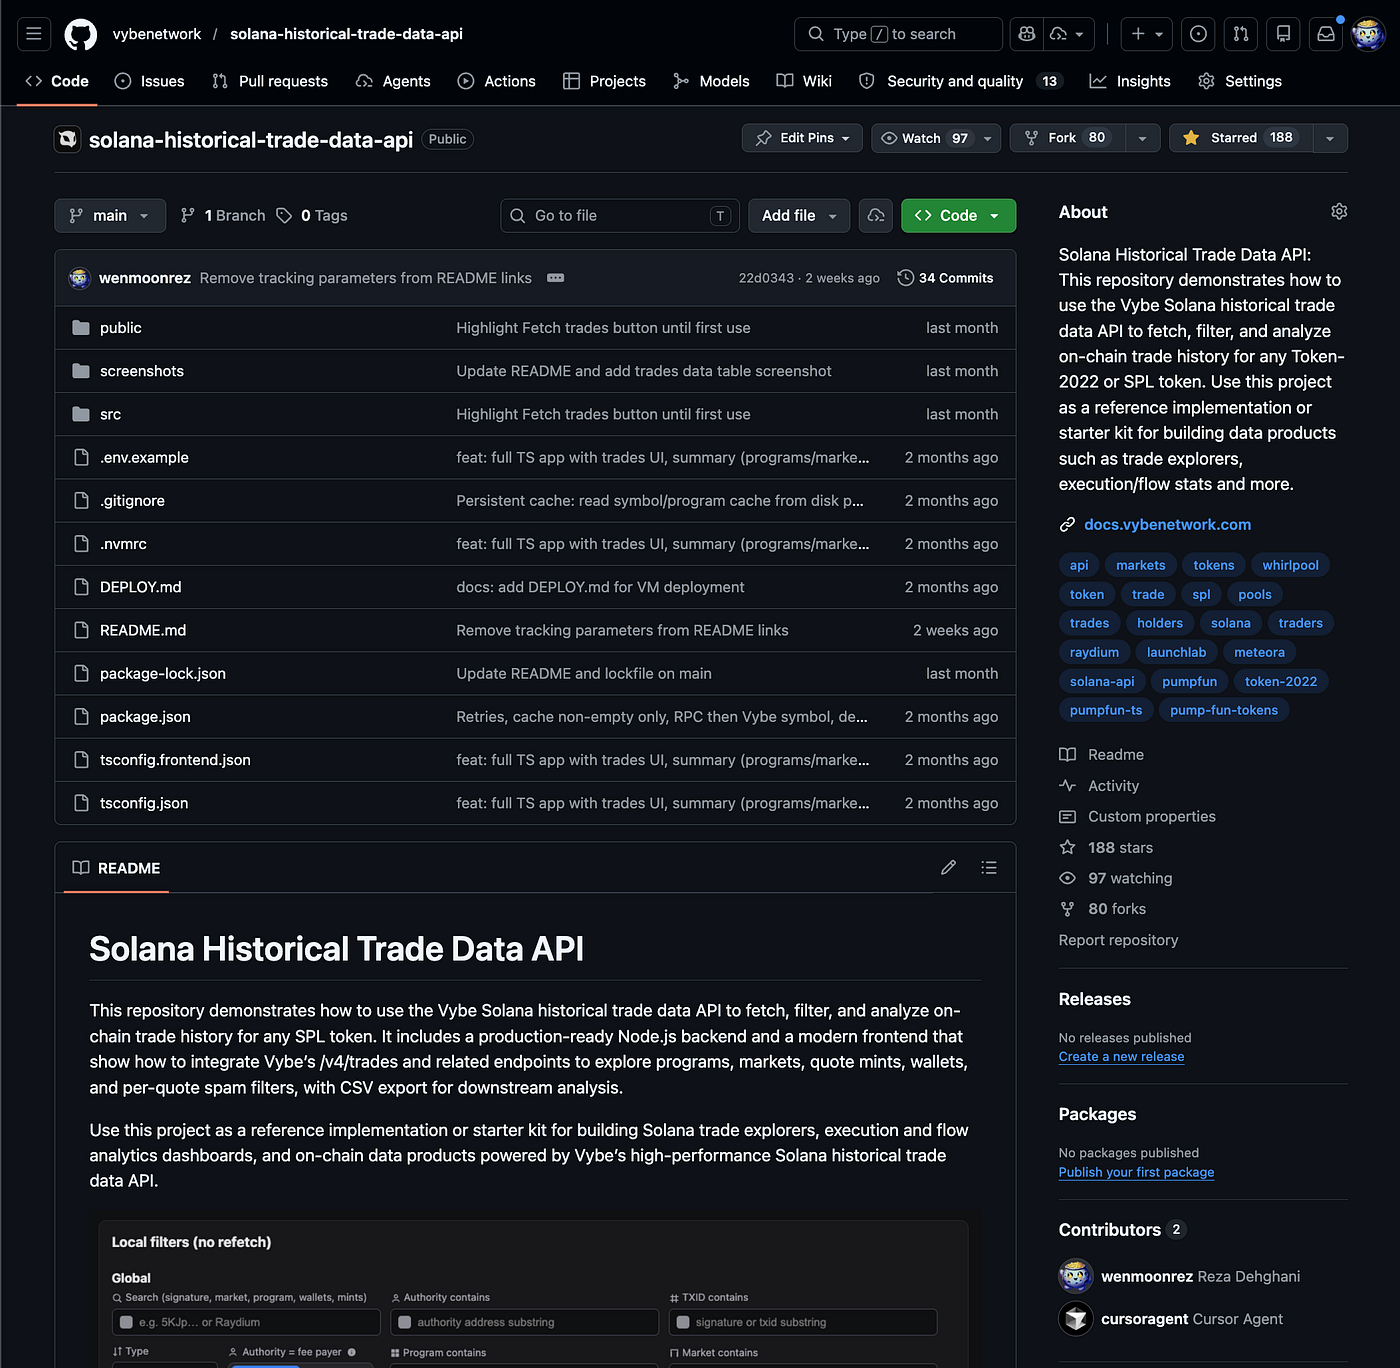Click the public folder icon

click(x=81, y=328)
